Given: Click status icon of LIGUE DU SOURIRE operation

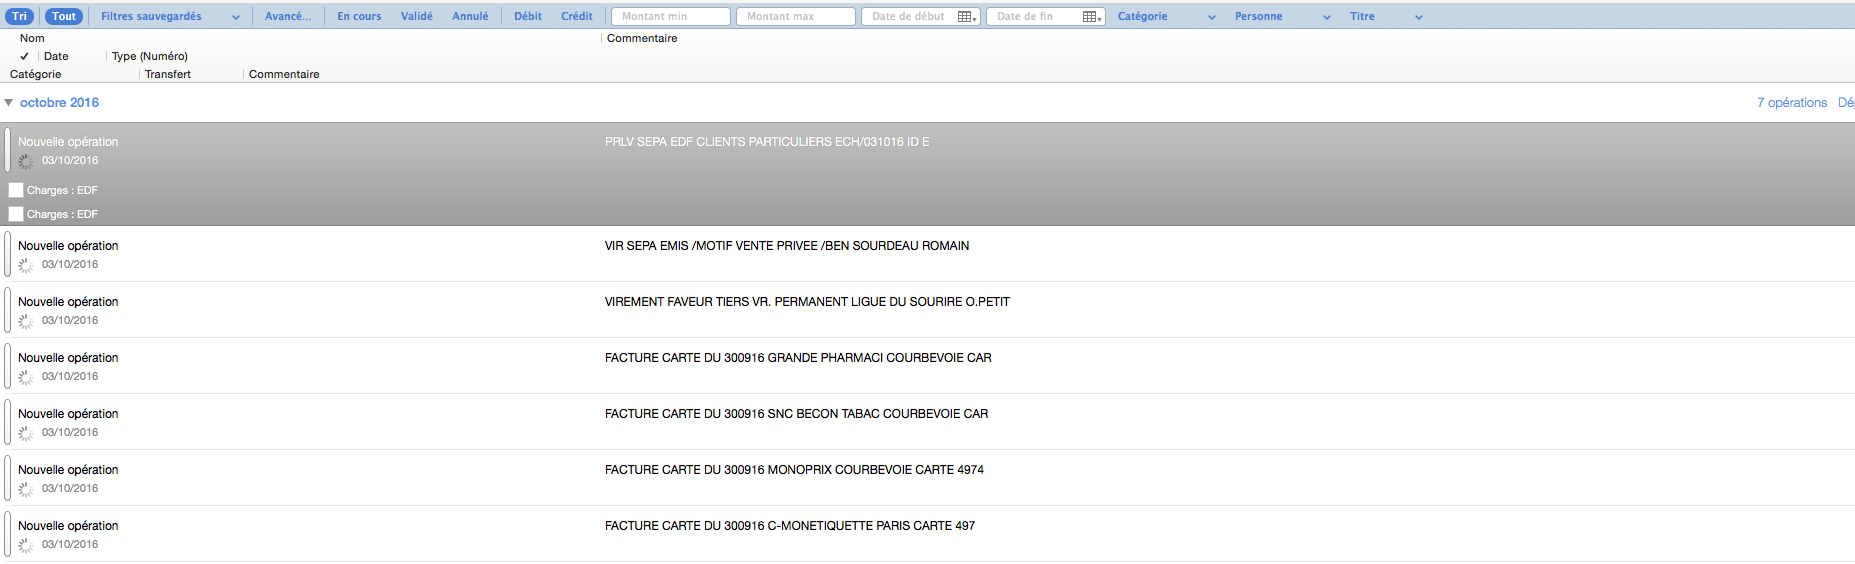Looking at the screenshot, I should tap(26, 321).
